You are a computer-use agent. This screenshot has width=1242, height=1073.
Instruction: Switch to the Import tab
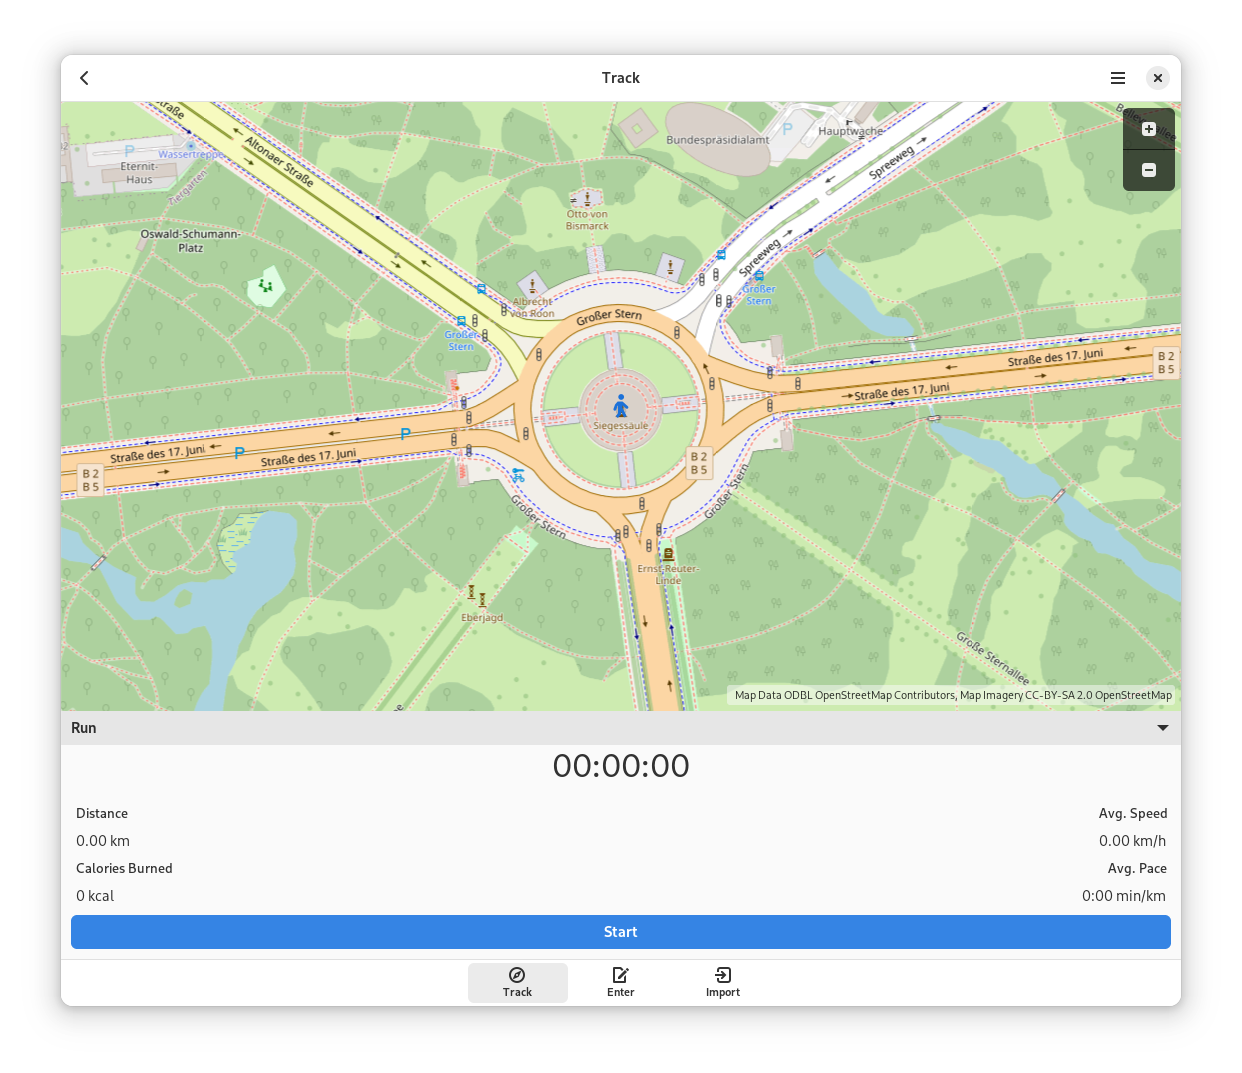click(723, 983)
